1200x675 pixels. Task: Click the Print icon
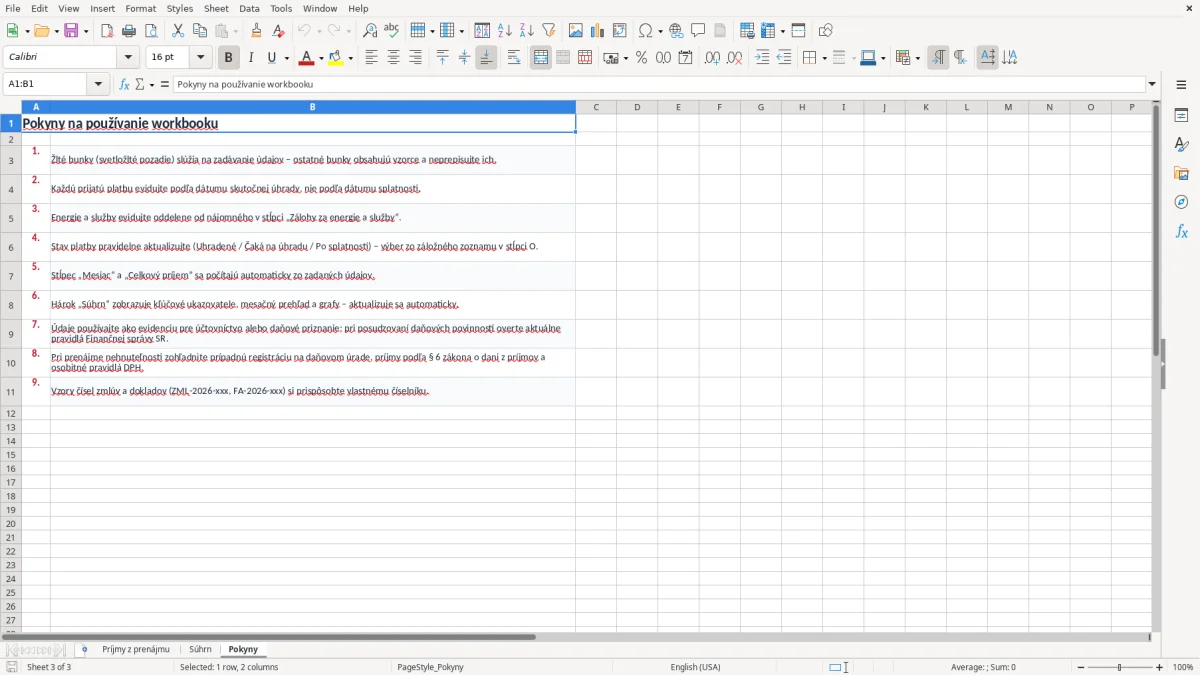coord(129,31)
